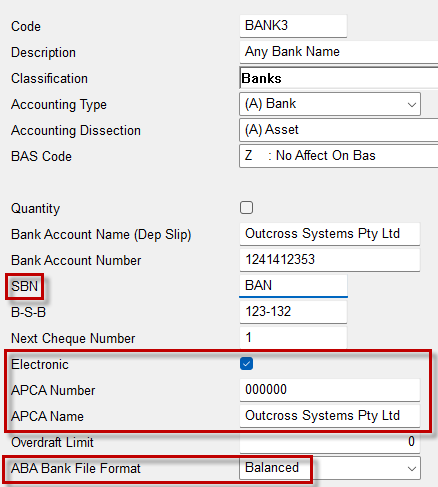Screen dimensions: 438x487
Task: Edit the B-S-B field 123-132
Action: pos(293,312)
